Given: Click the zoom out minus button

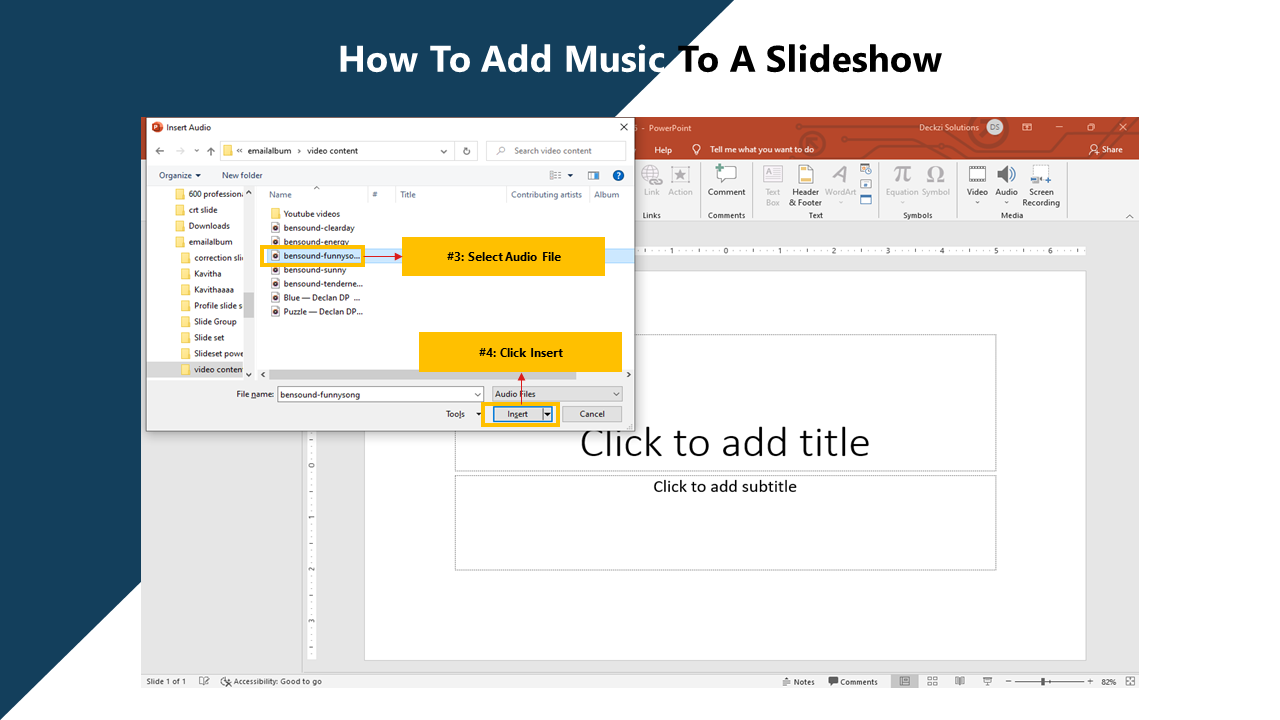Looking at the screenshot, I should (x=1008, y=681).
